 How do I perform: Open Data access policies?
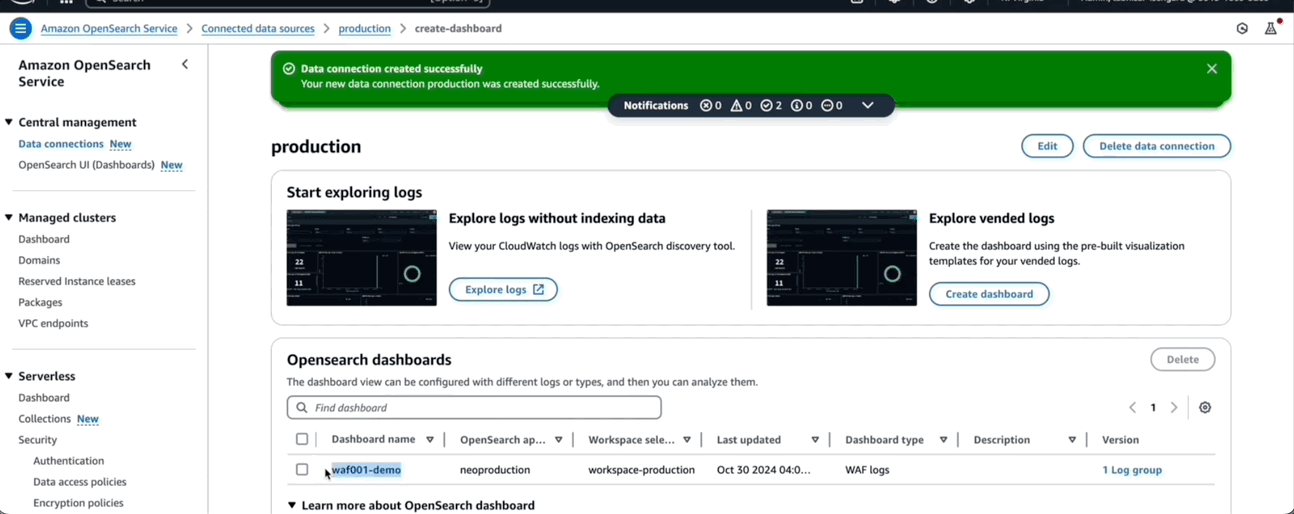pos(79,482)
